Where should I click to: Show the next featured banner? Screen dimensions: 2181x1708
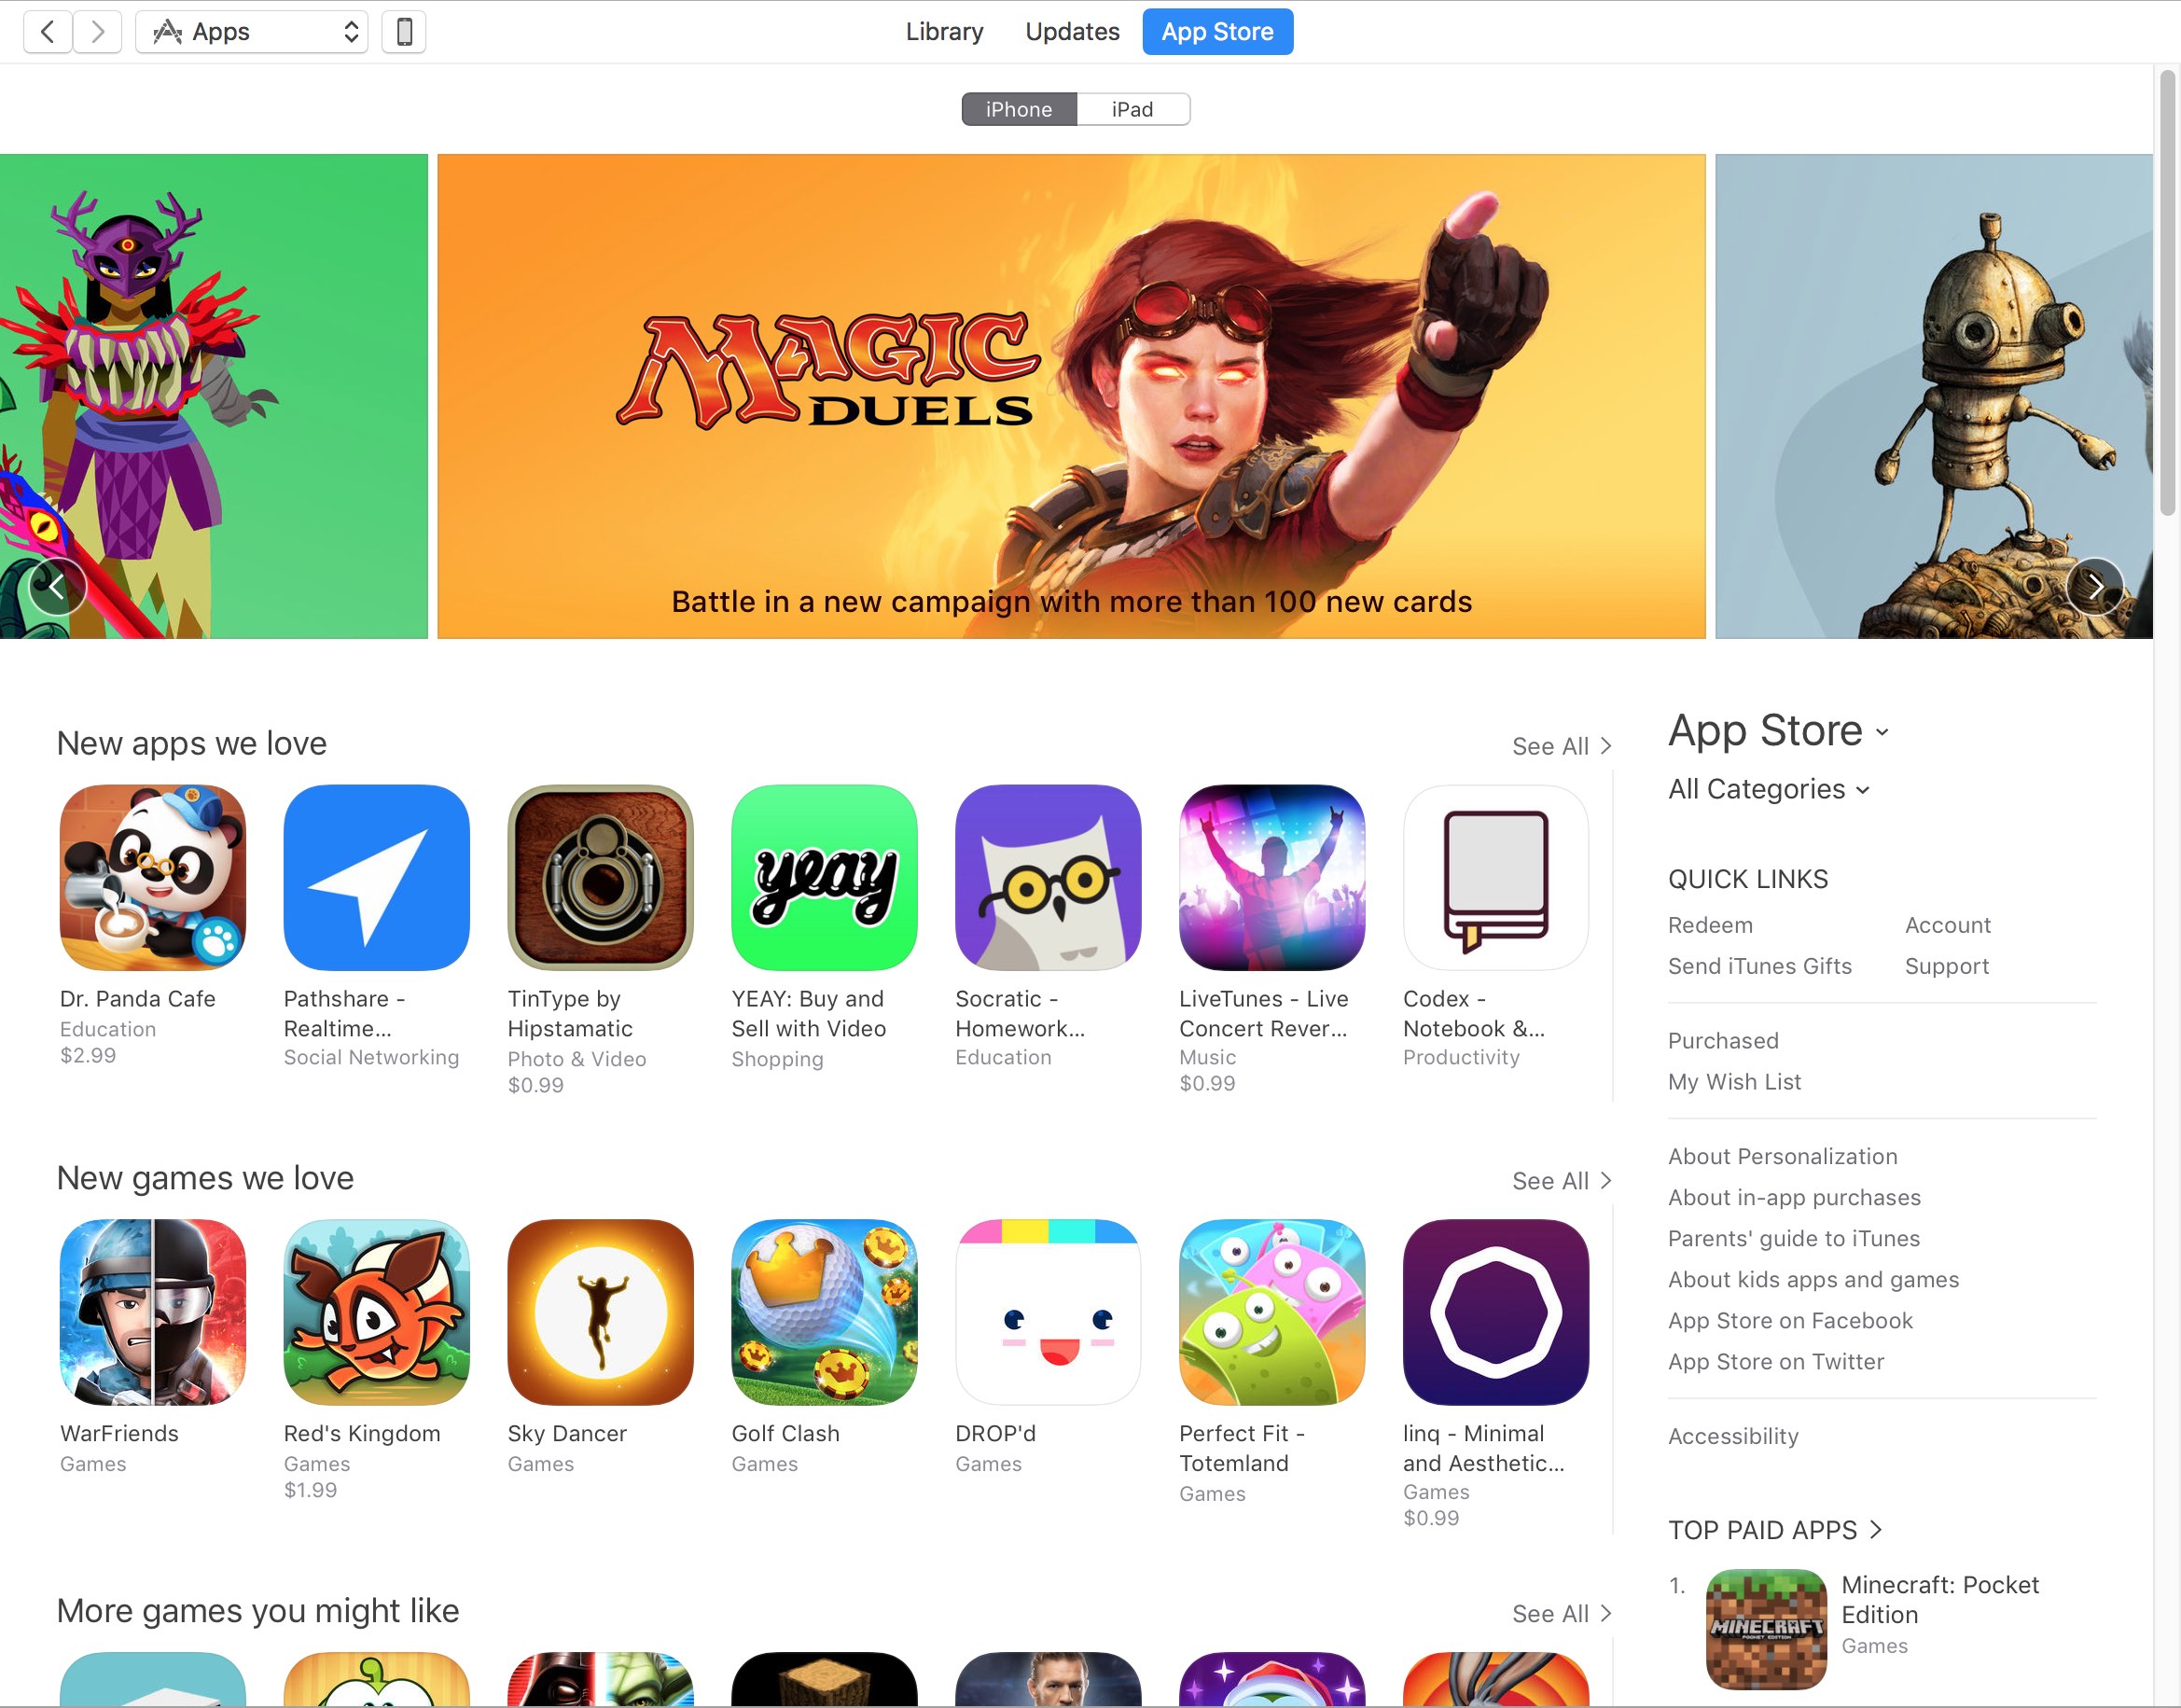coord(2095,587)
